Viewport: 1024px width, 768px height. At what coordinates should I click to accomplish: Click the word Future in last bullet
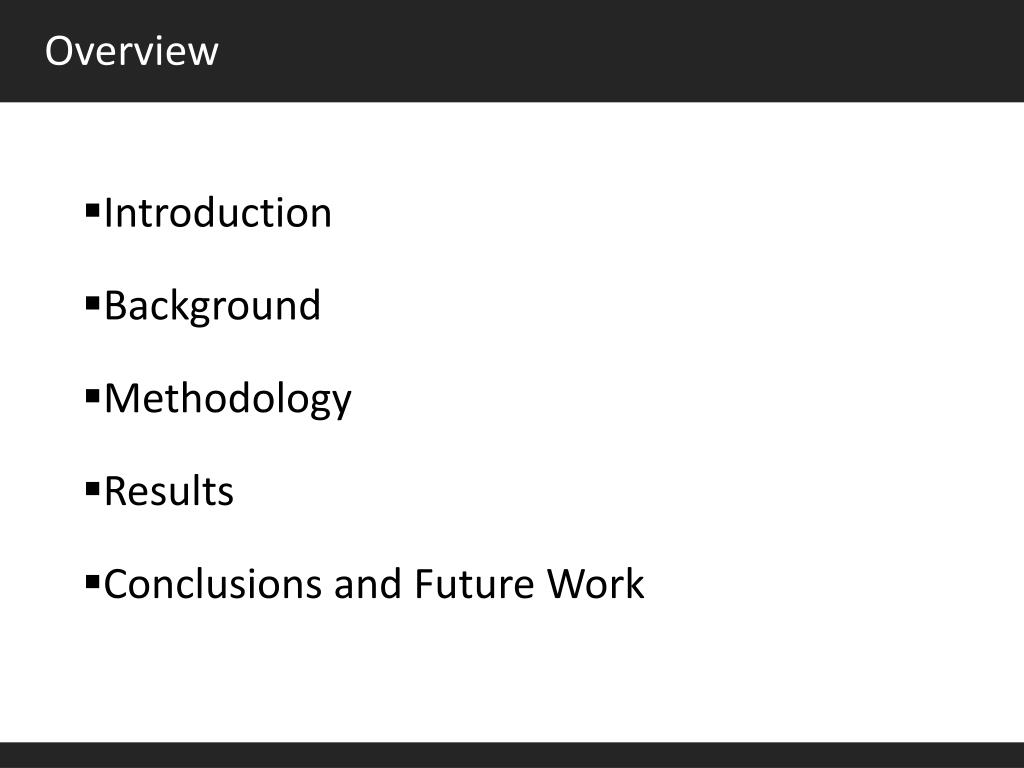tap(474, 584)
